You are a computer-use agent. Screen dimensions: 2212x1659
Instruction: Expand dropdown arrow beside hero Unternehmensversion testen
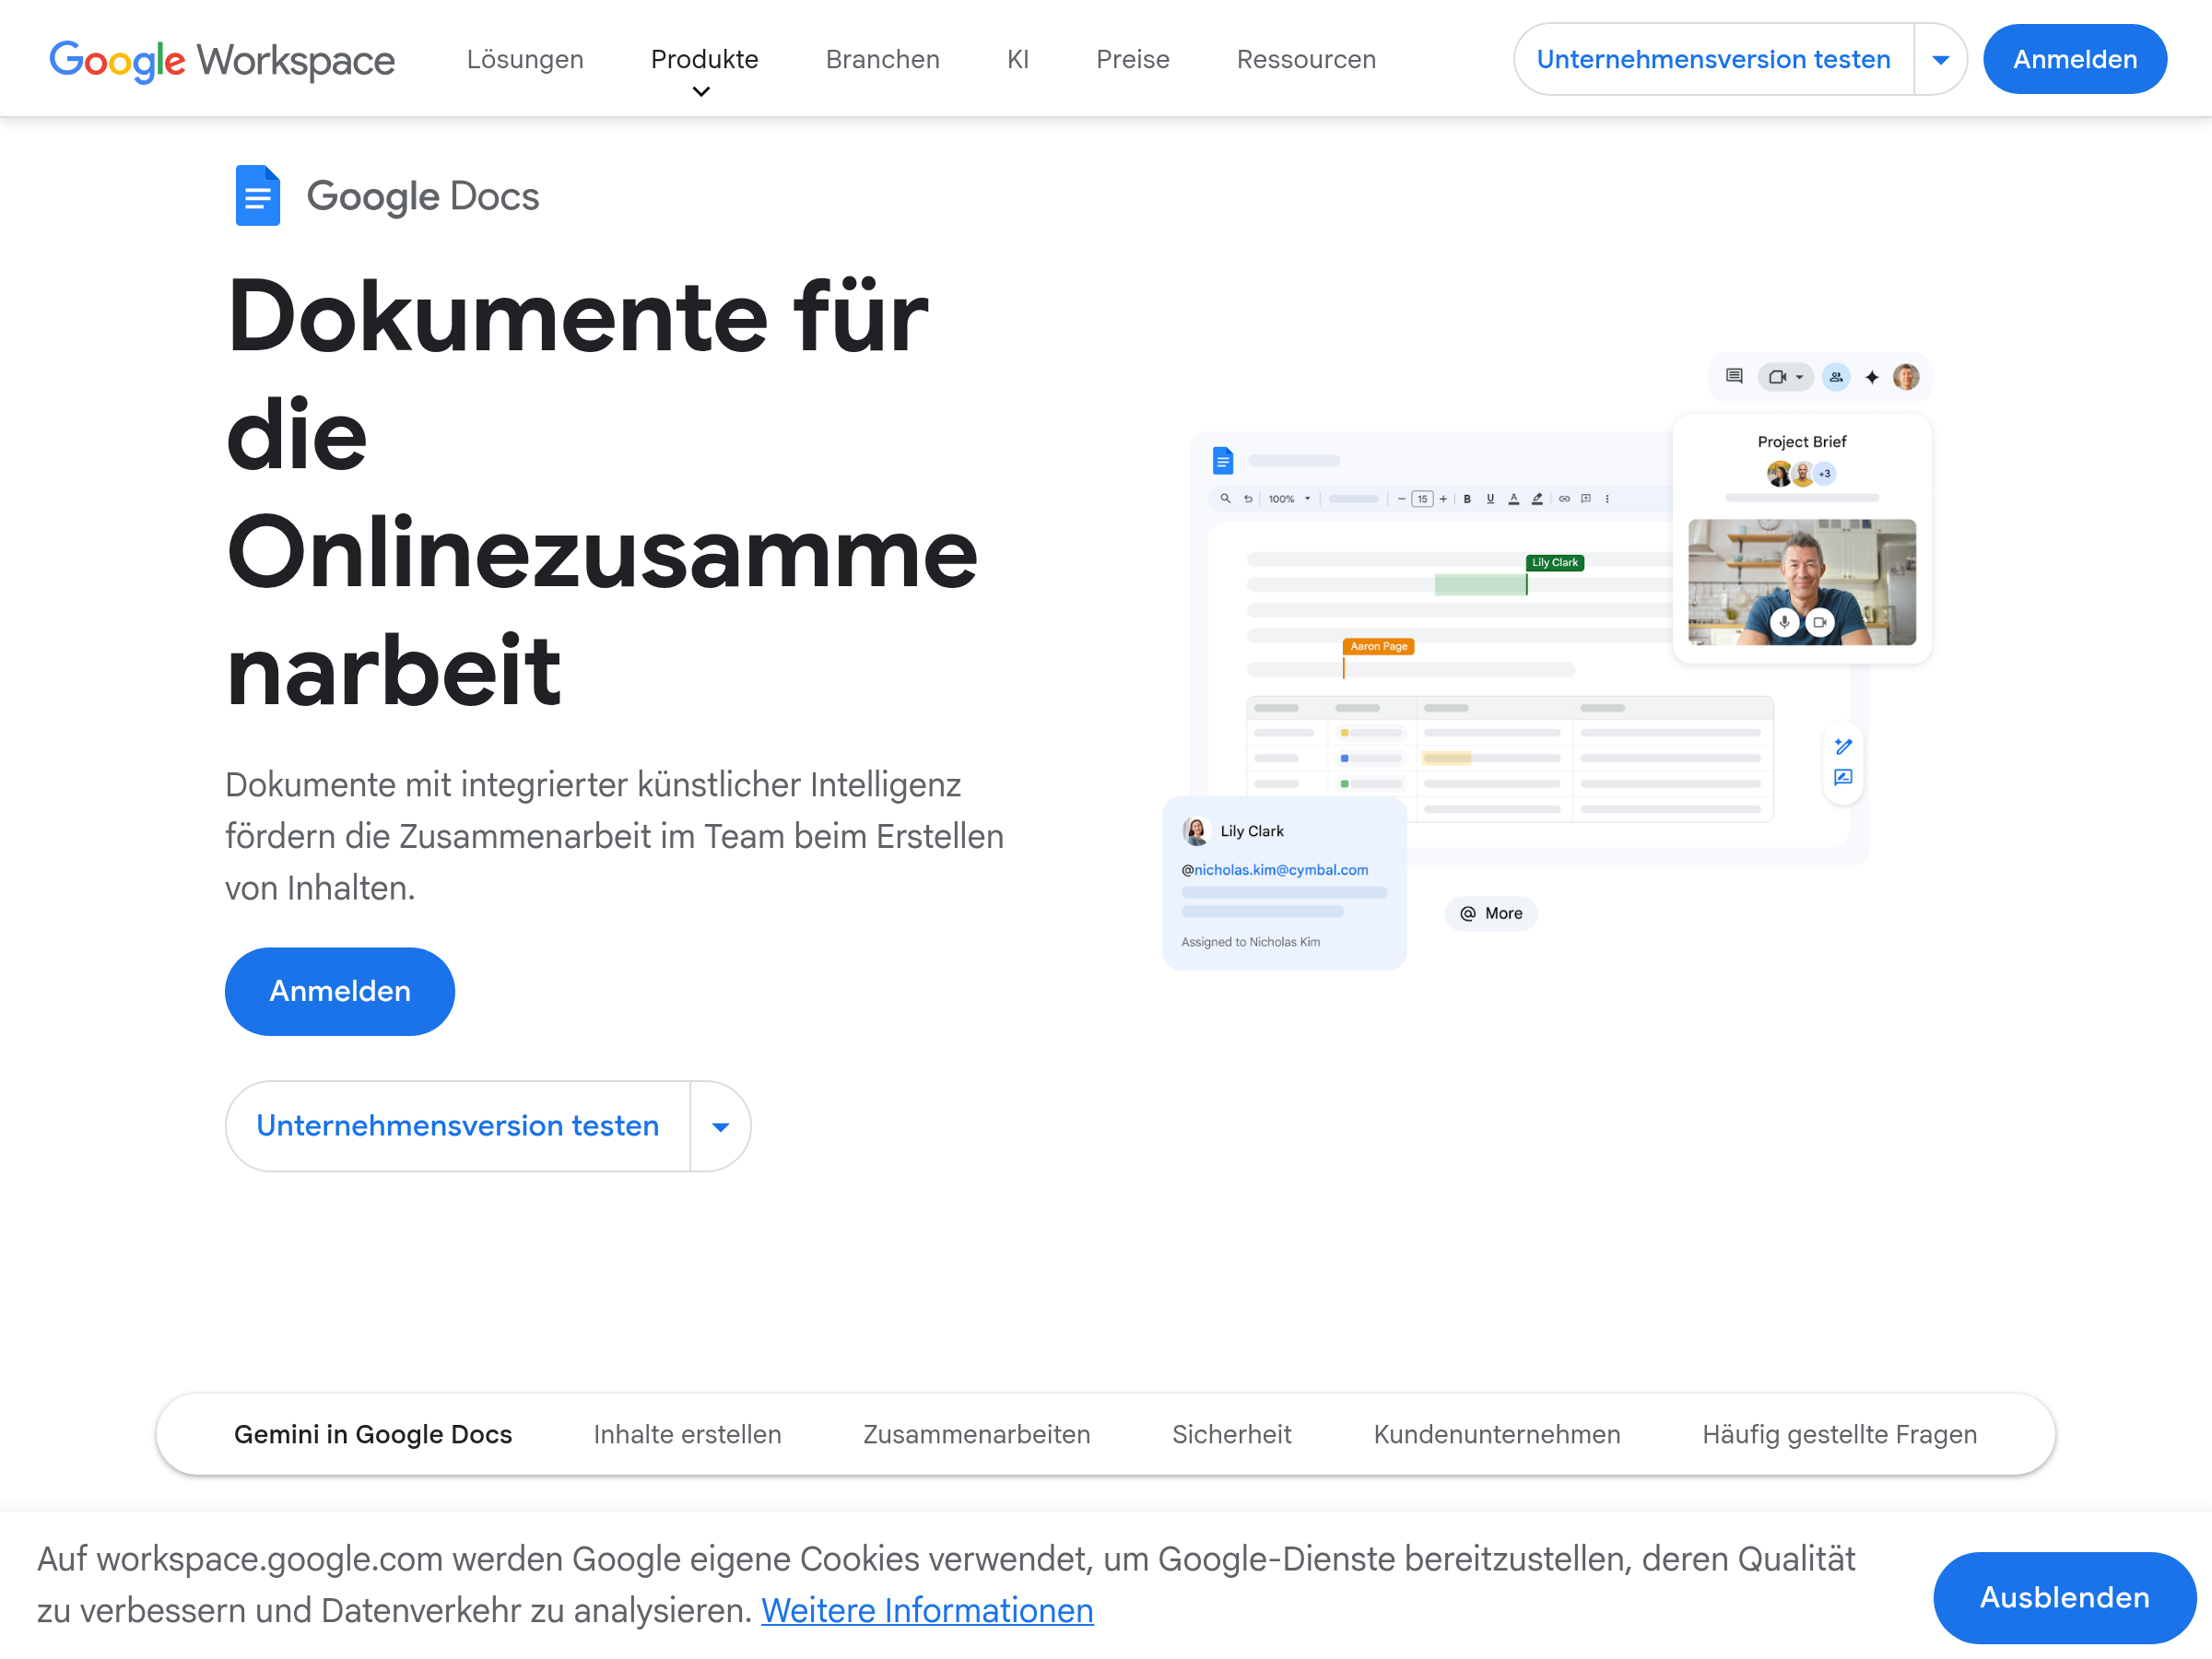pyautogui.click(x=720, y=1127)
